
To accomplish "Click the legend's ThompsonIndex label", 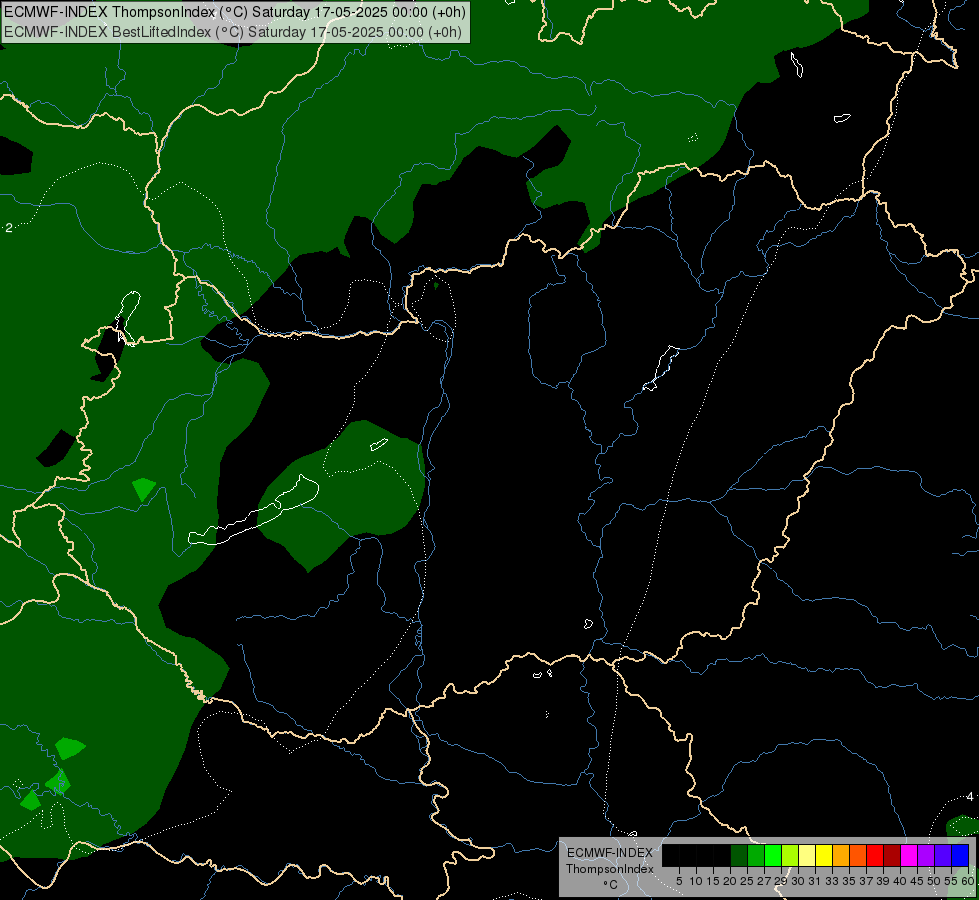I will pos(610,869).
